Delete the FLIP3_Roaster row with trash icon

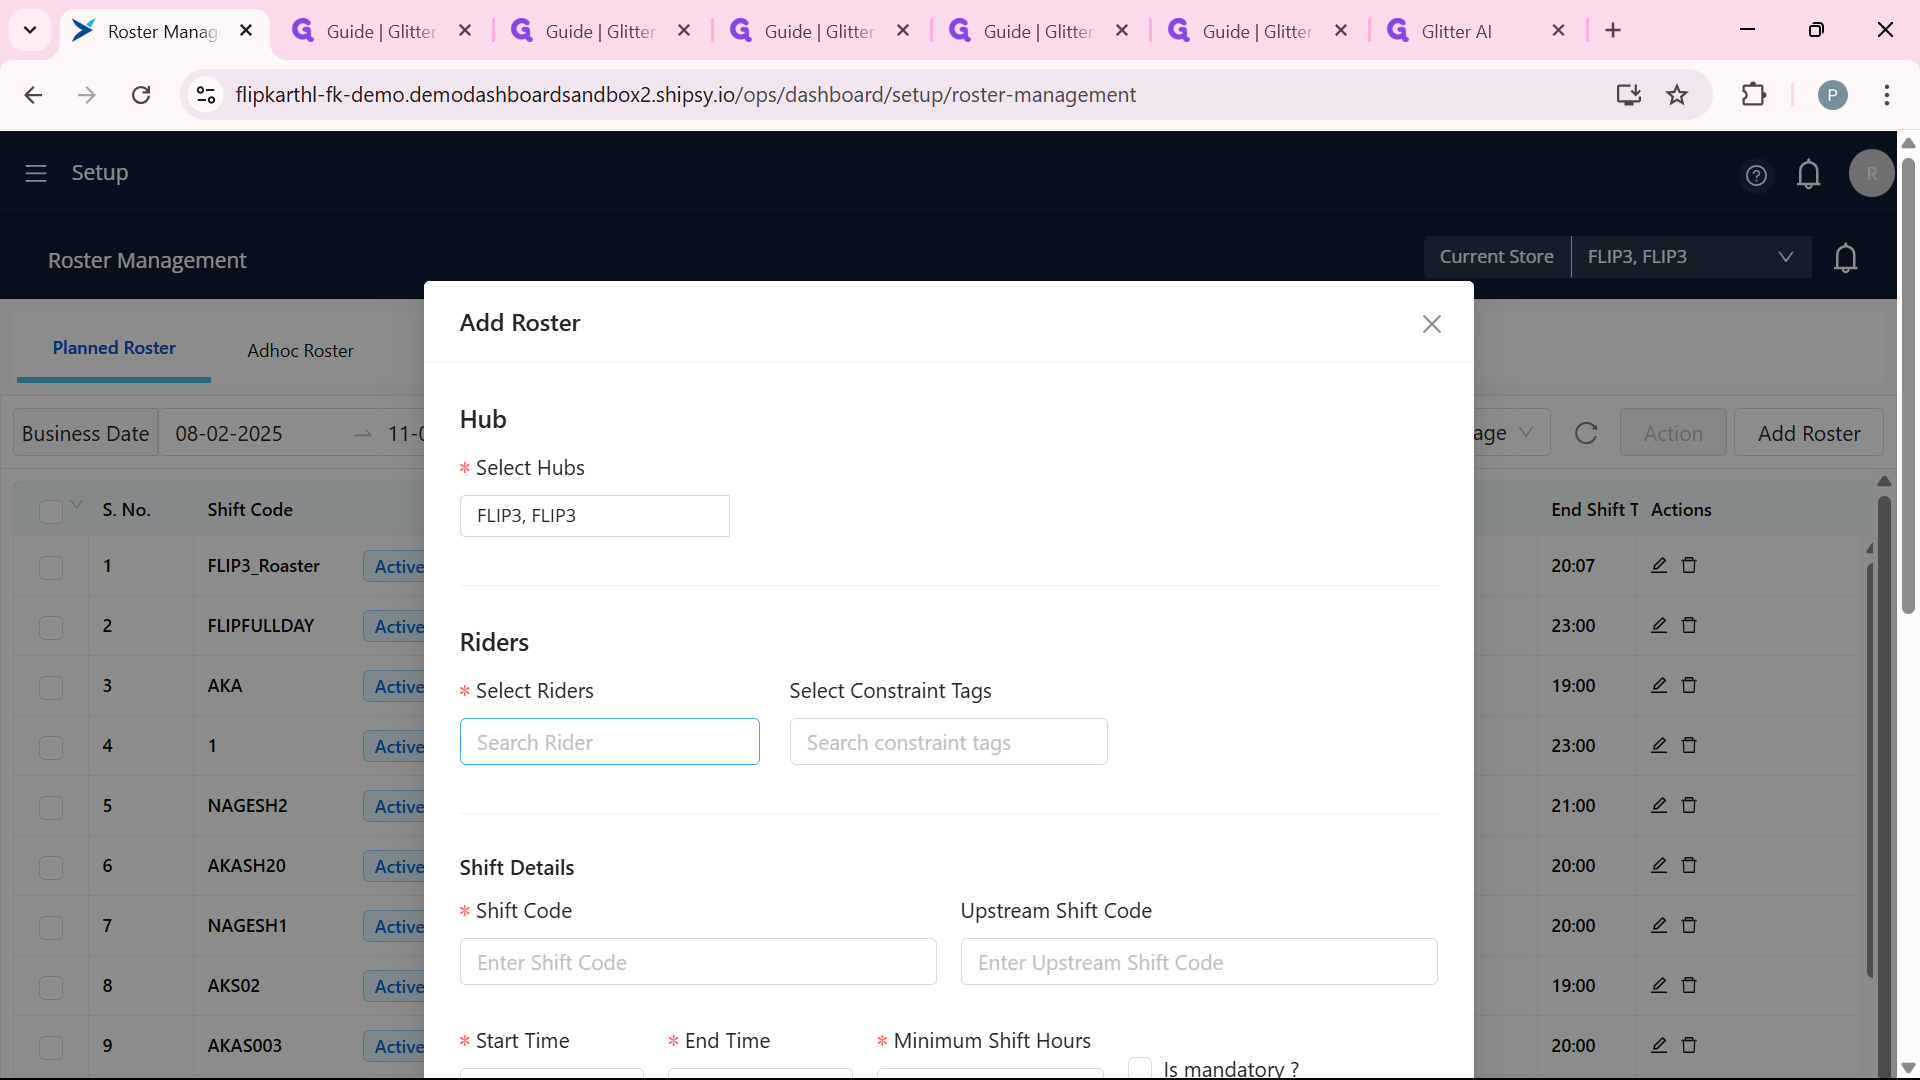1689,565
